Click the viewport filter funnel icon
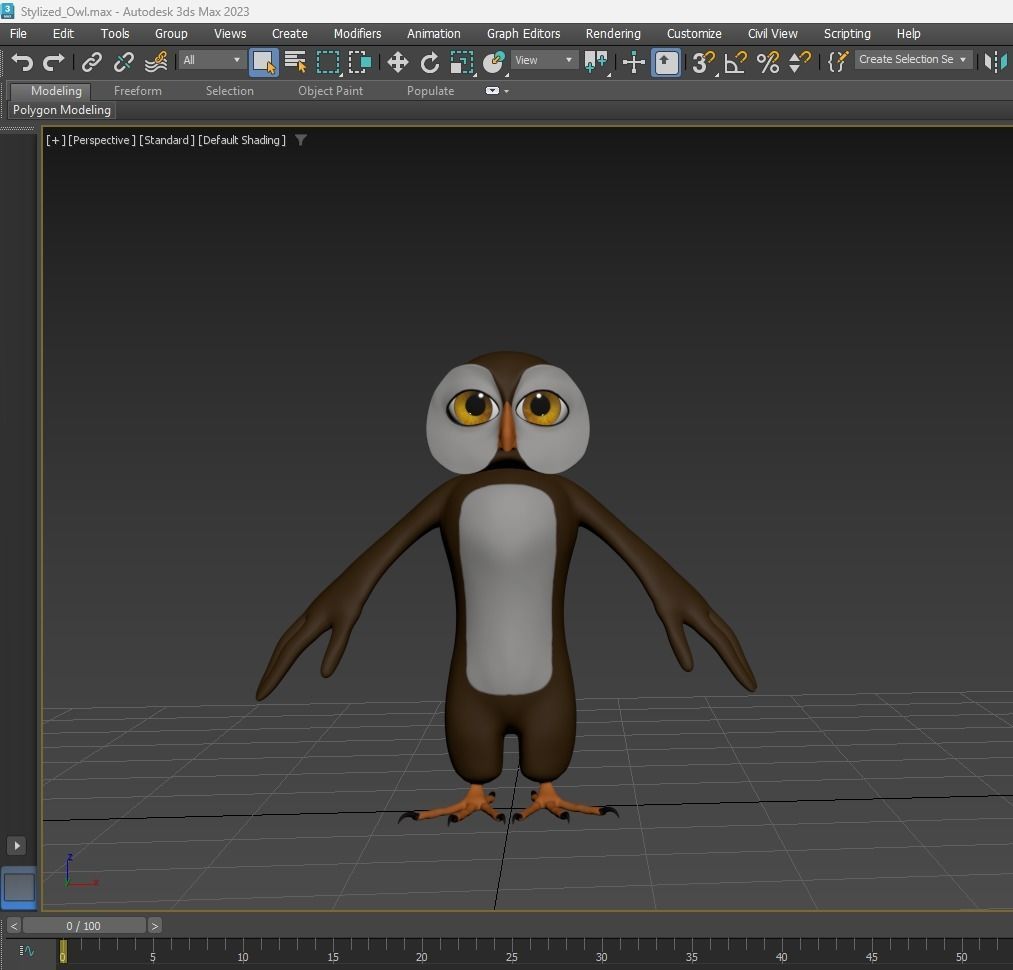 [300, 140]
